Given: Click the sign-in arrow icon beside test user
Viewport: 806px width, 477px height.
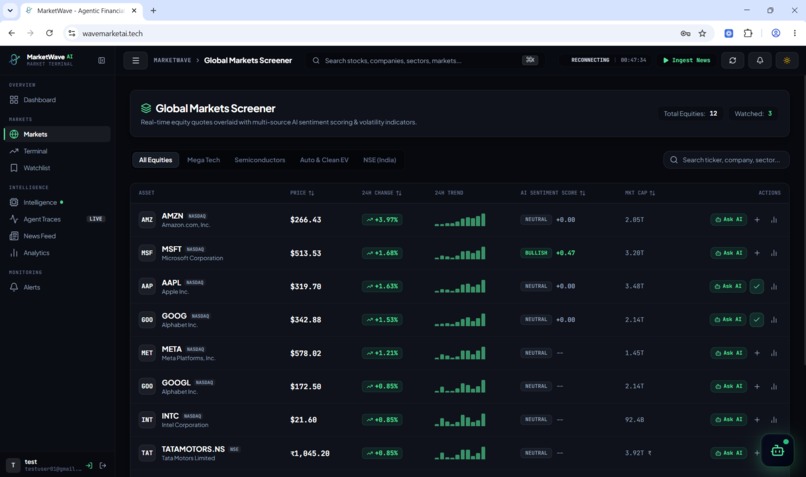Looking at the screenshot, I should coord(89,465).
